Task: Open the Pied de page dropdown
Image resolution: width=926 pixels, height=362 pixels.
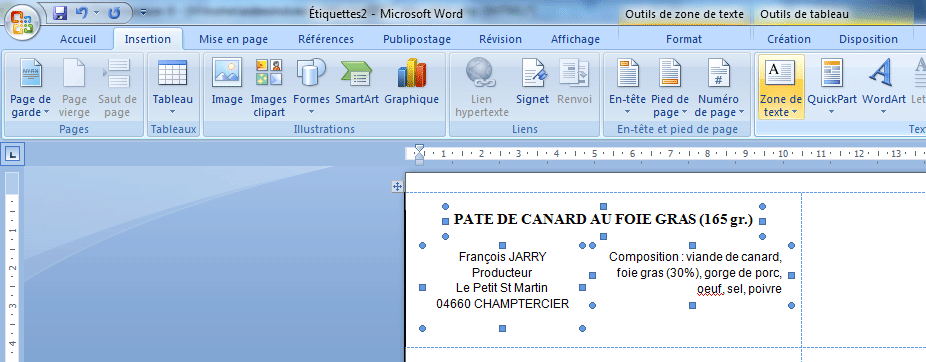Action: [x=670, y=87]
